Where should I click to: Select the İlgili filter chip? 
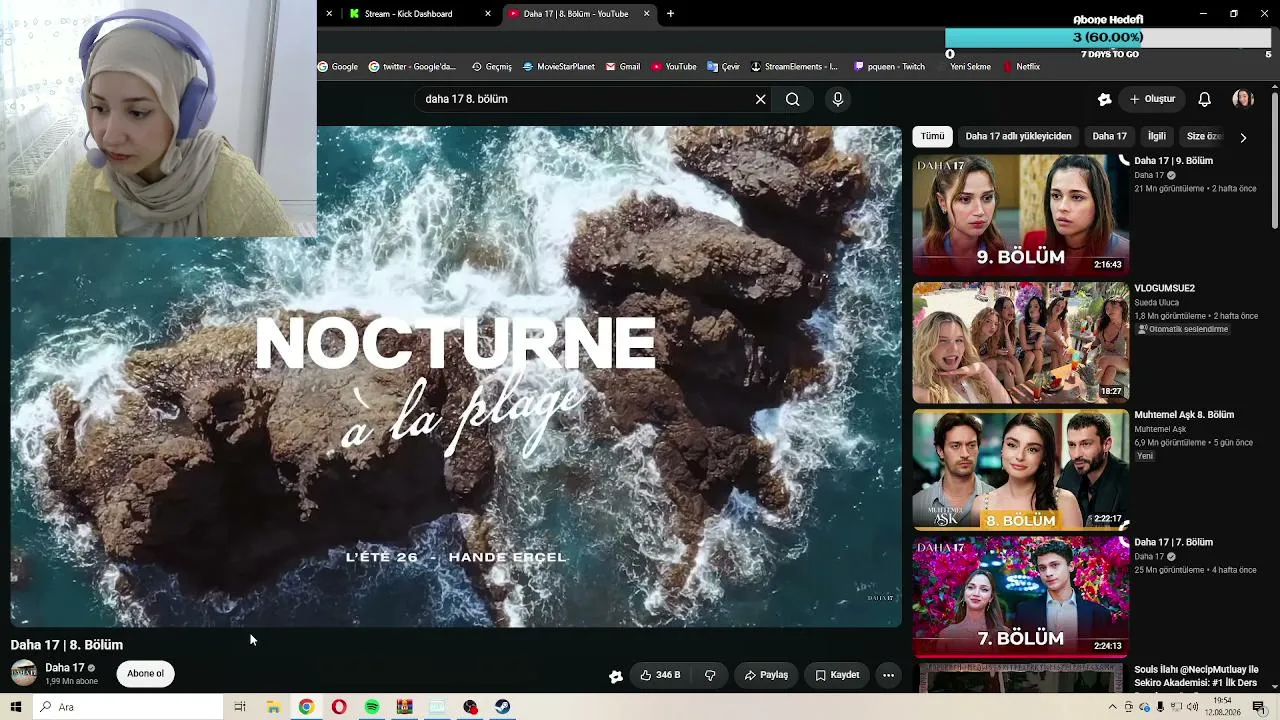point(1157,136)
